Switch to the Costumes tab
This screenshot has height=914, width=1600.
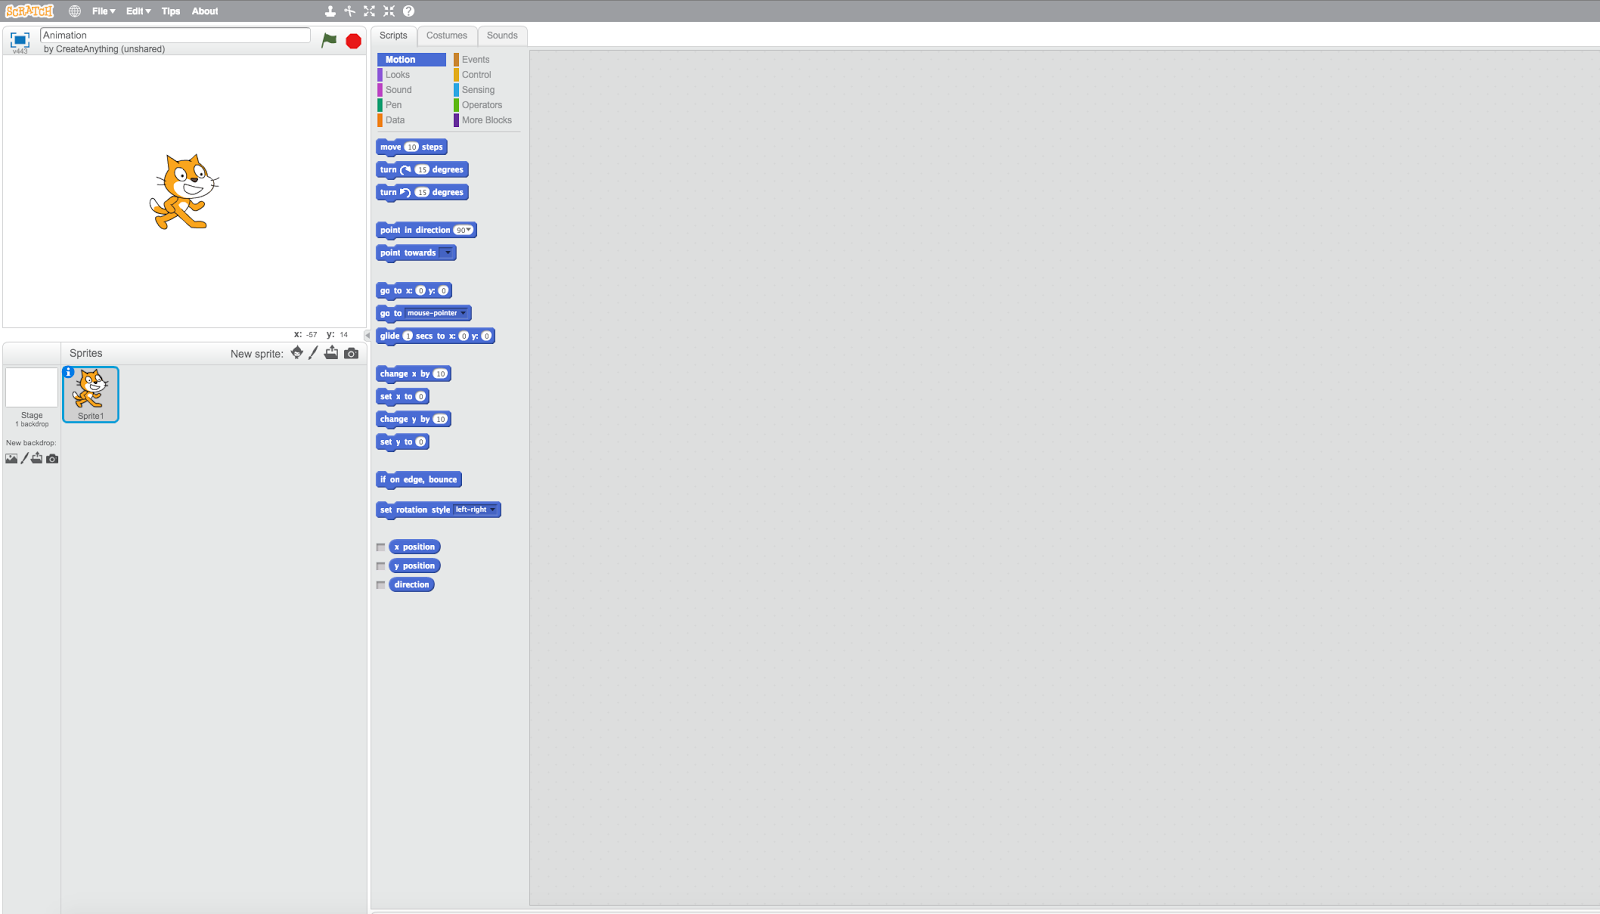click(446, 35)
